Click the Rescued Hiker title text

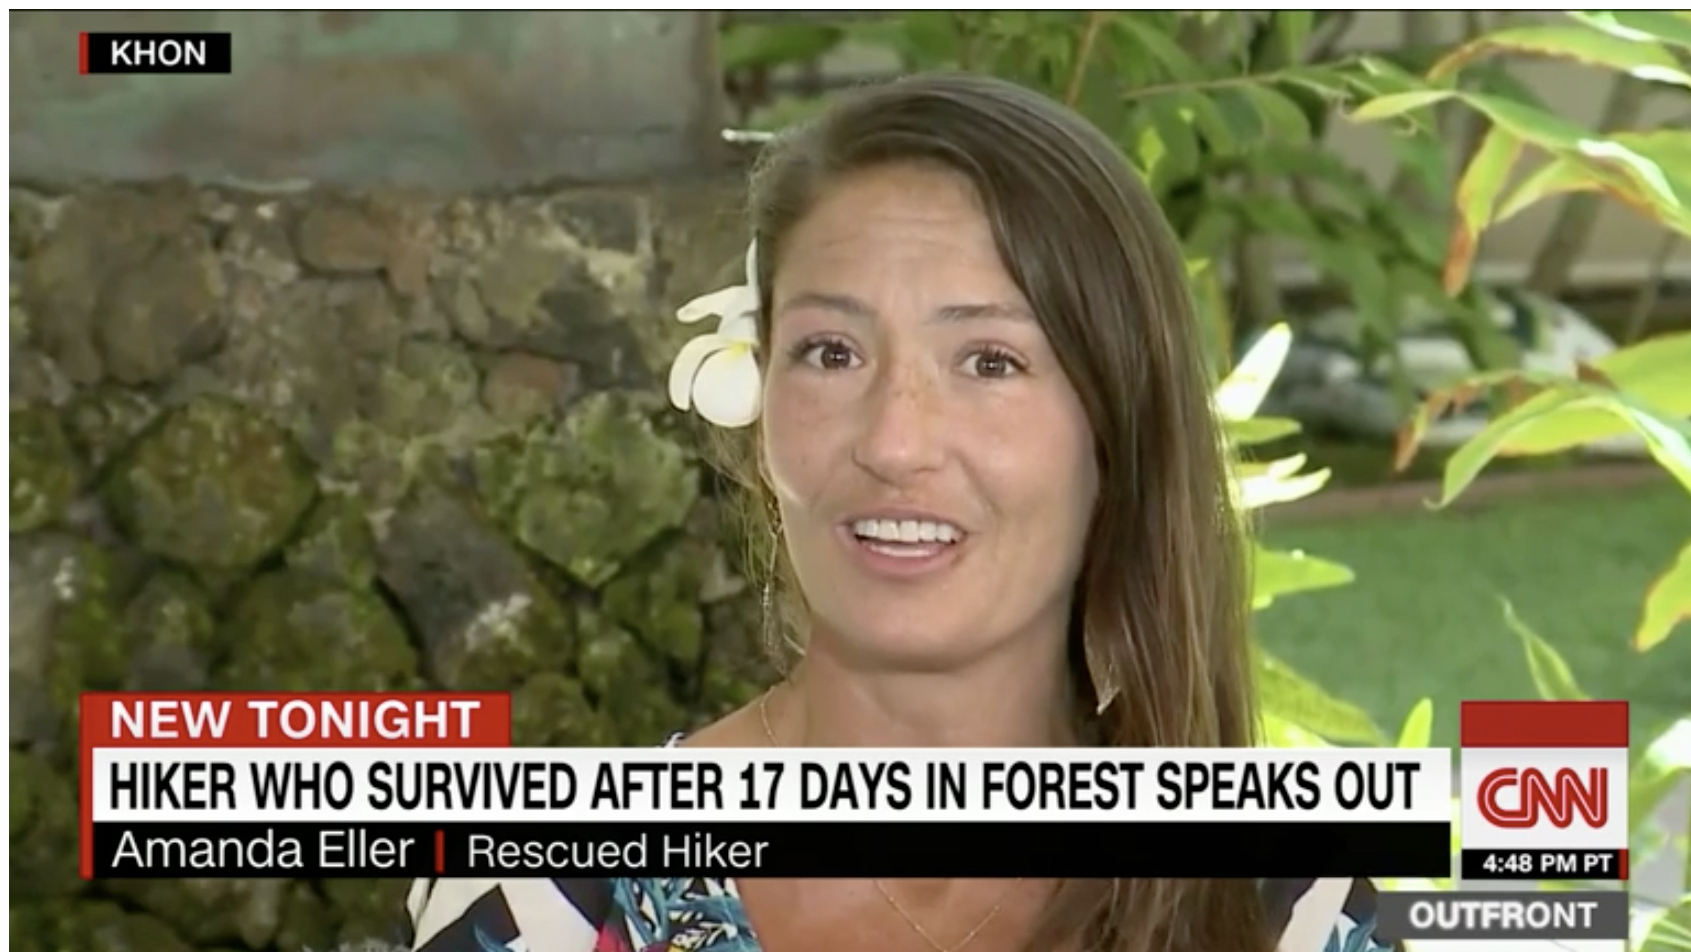[617, 851]
